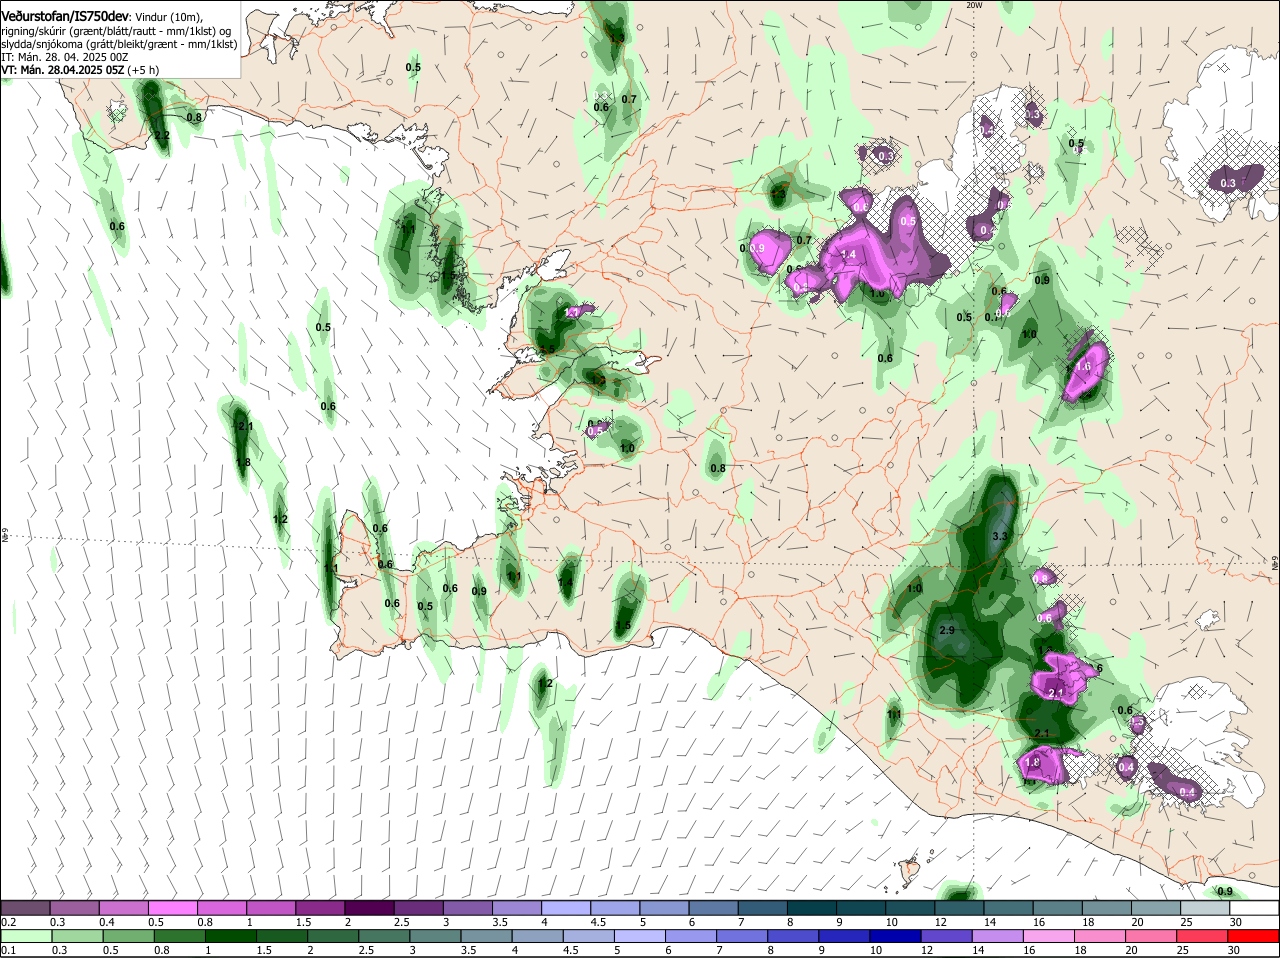The width and height of the screenshot is (1280, 958).
Task: Pick snow legend swatch between 4 and 4.5
Action: tap(566, 907)
